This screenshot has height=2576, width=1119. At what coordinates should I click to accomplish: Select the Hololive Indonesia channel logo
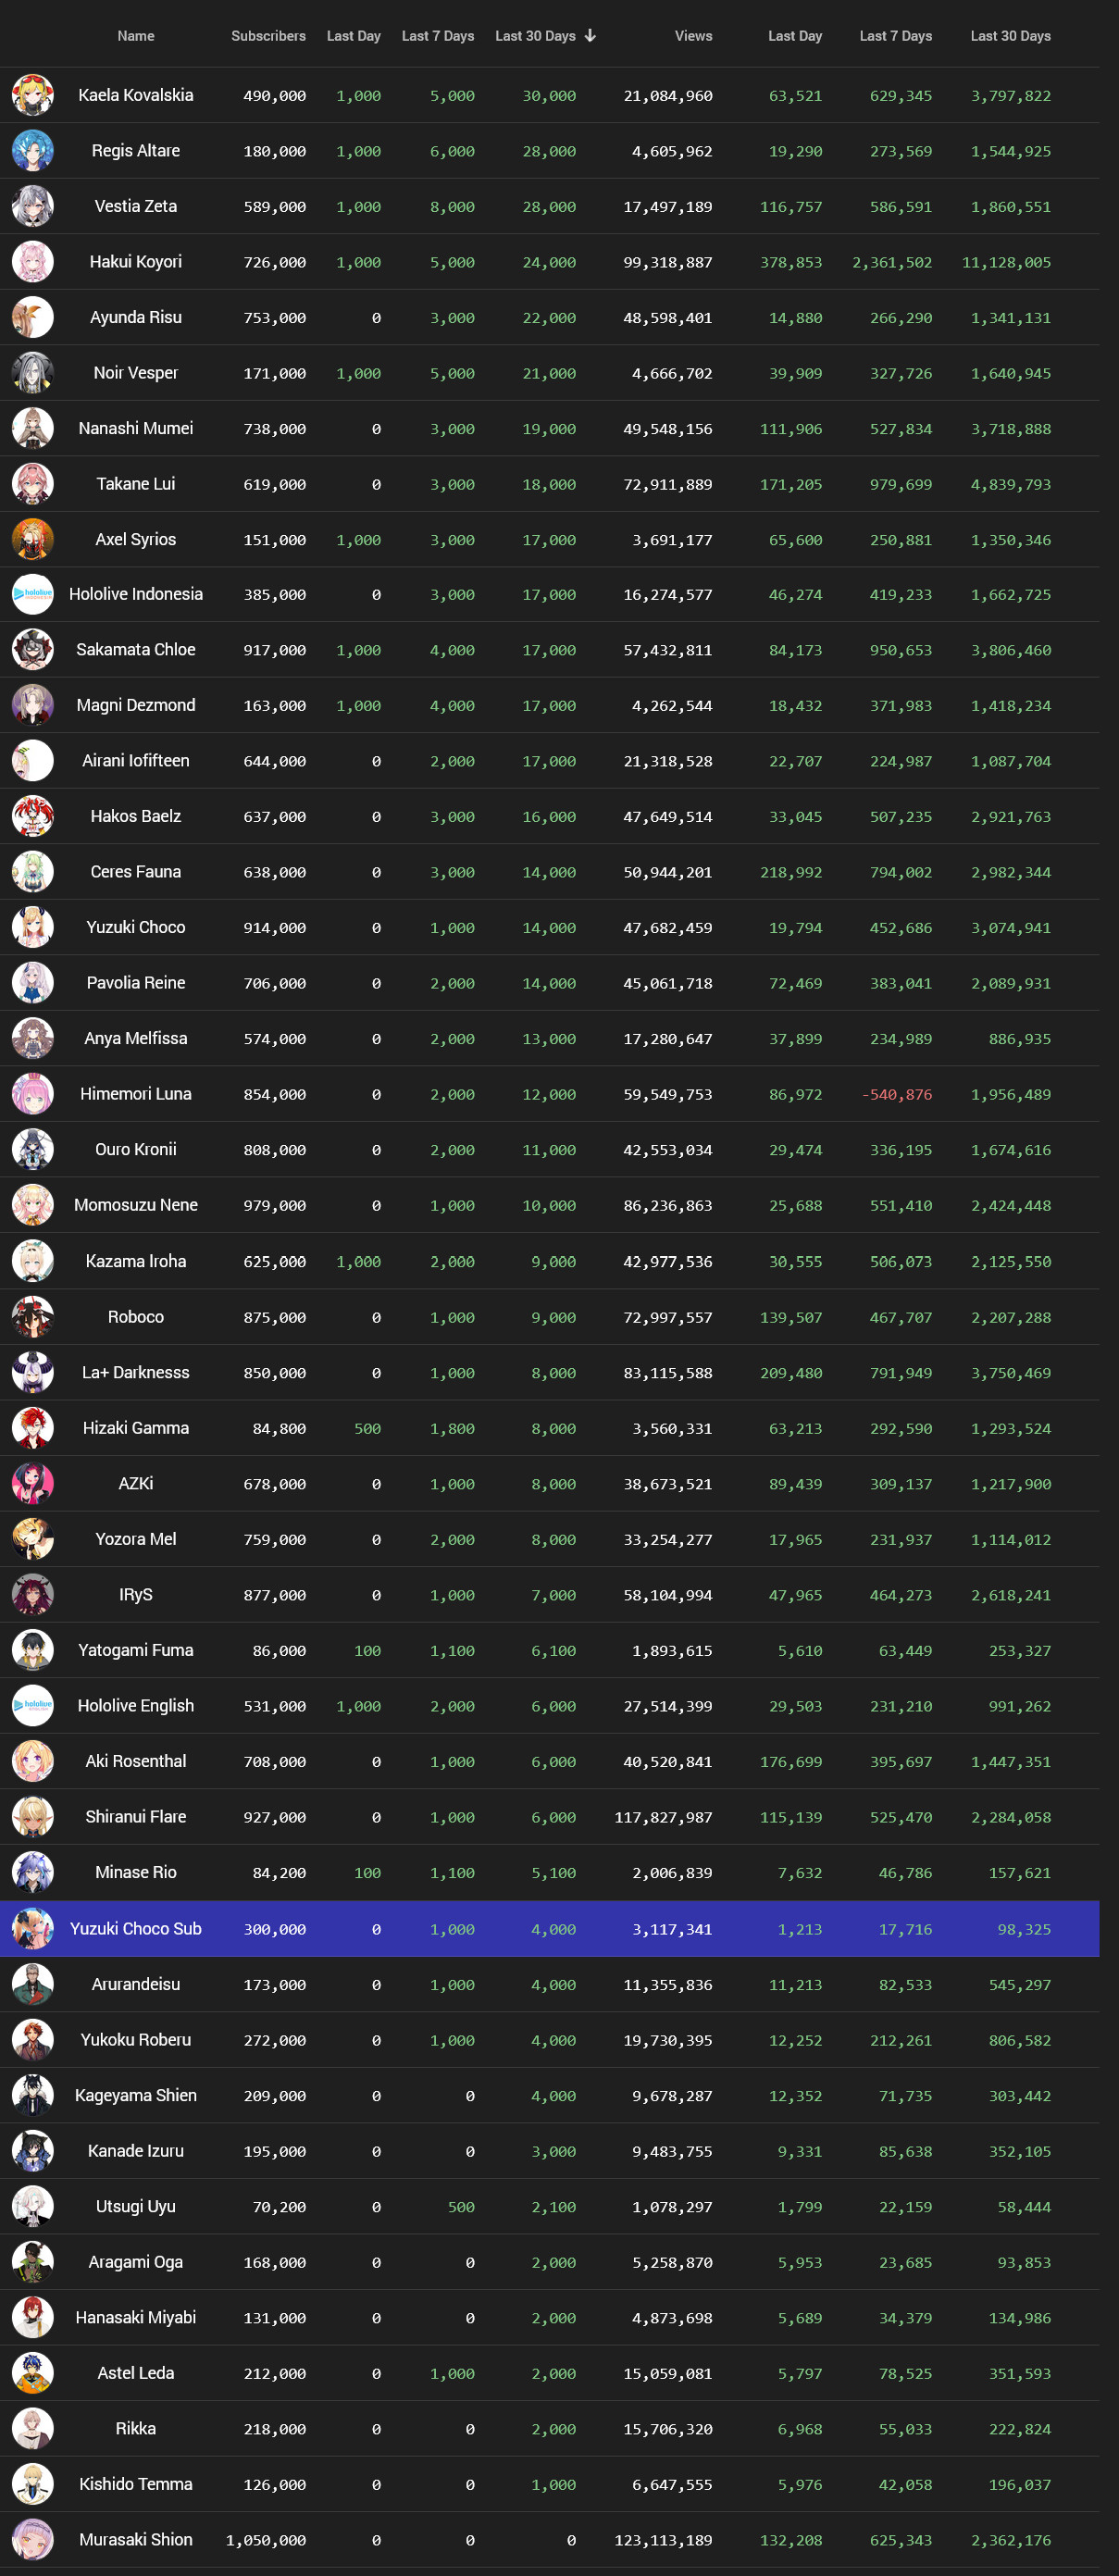point(32,594)
